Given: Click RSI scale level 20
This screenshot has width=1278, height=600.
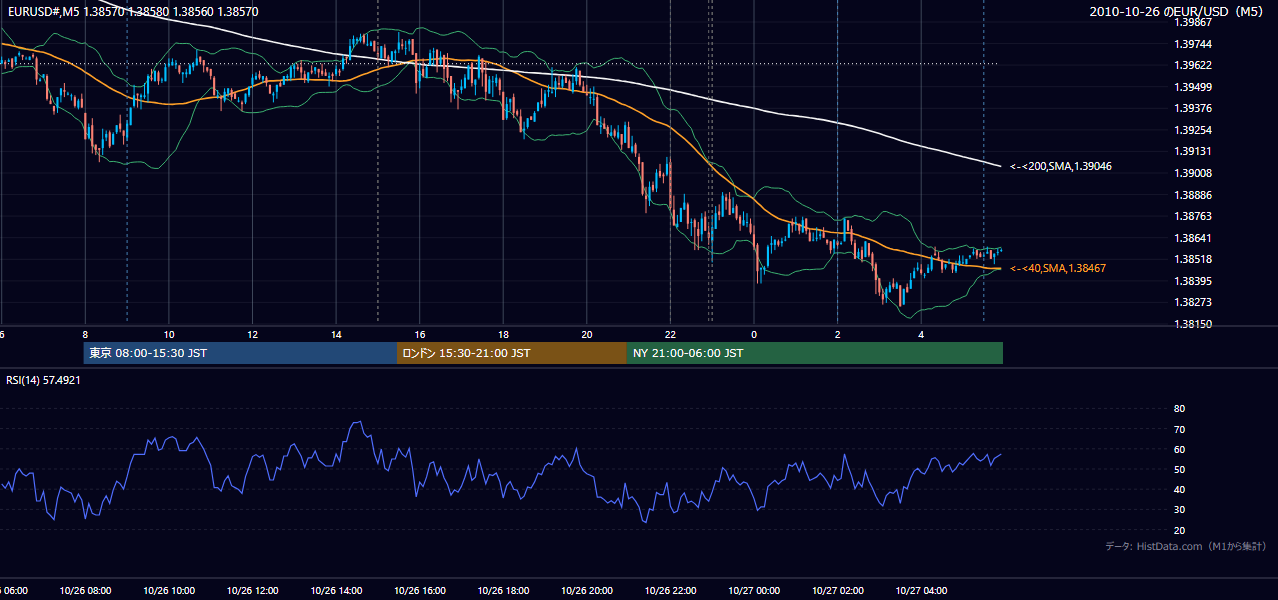Looking at the screenshot, I should (1179, 530).
